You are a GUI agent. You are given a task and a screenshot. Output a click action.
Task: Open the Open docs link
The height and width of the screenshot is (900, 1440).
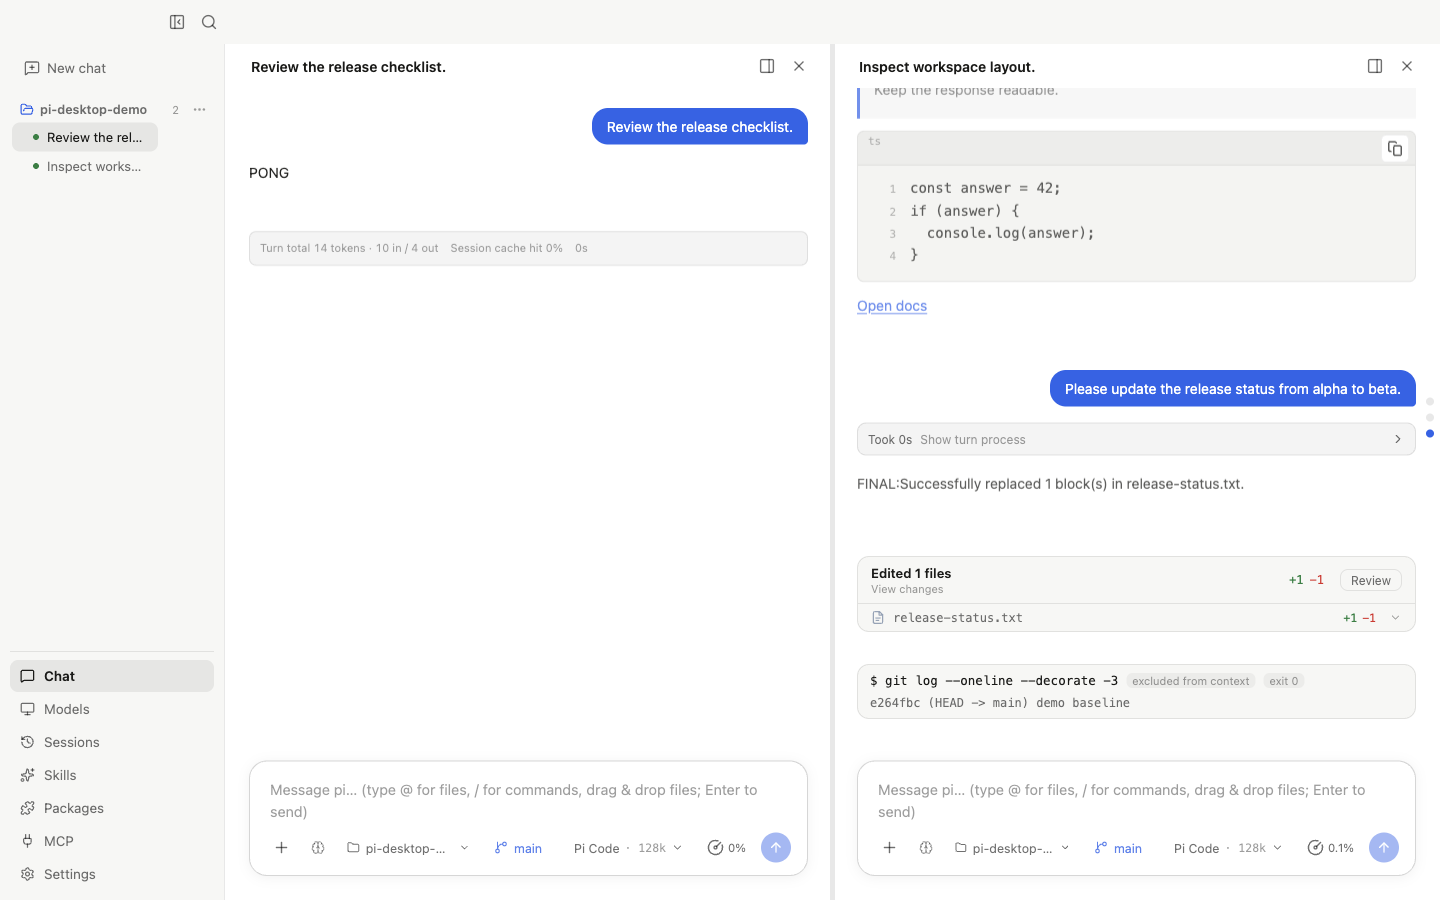[892, 306]
